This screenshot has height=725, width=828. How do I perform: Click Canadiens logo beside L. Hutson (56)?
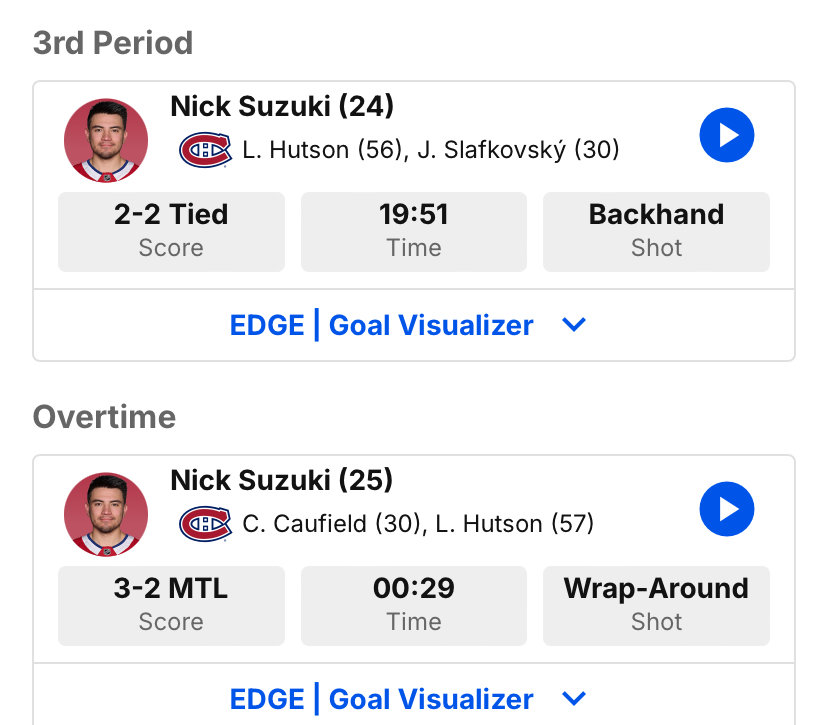point(205,150)
